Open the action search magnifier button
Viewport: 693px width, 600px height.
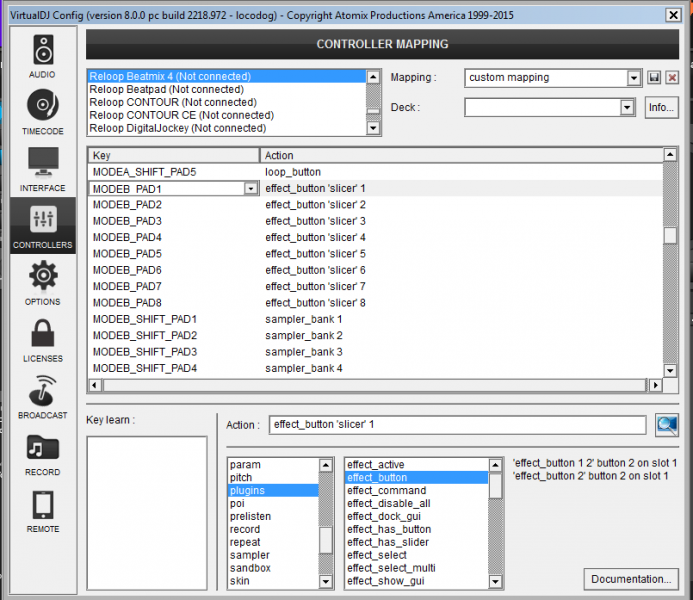(x=666, y=425)
